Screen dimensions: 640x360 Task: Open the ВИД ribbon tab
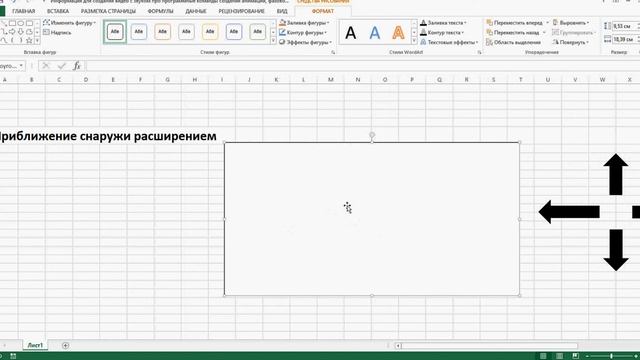click(282, 11)
